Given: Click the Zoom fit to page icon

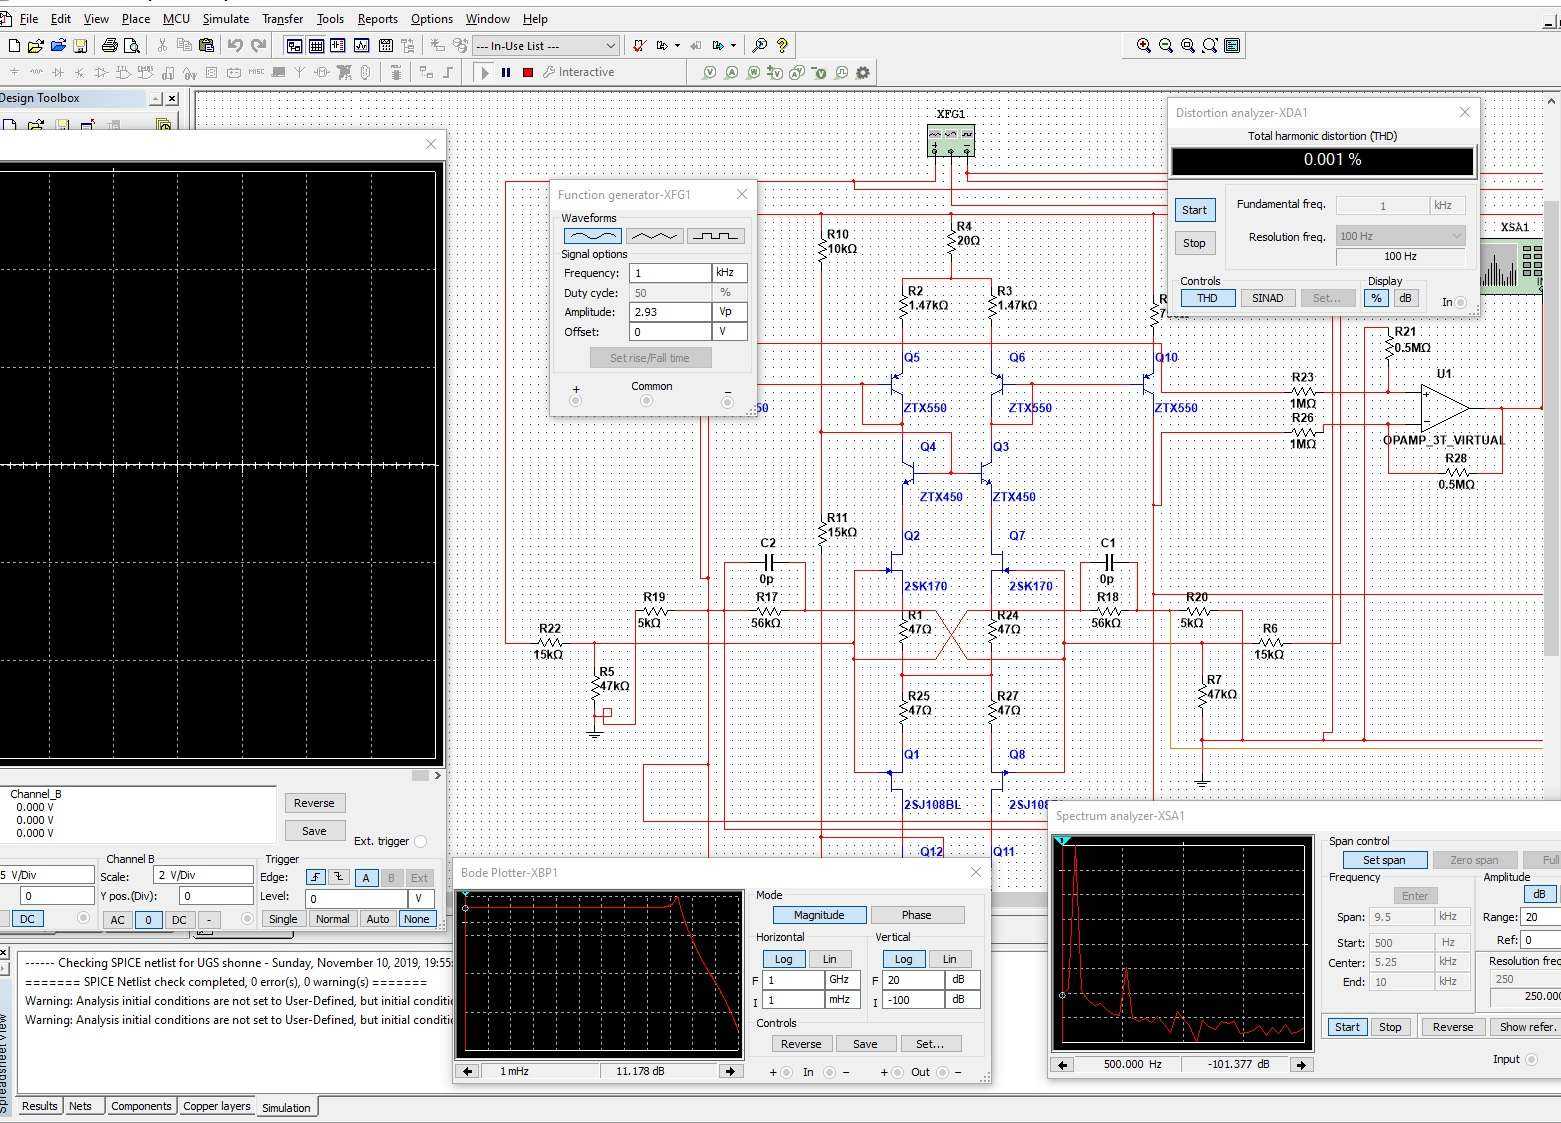Looking at the screenshot, I should (x=1210, y=46).
